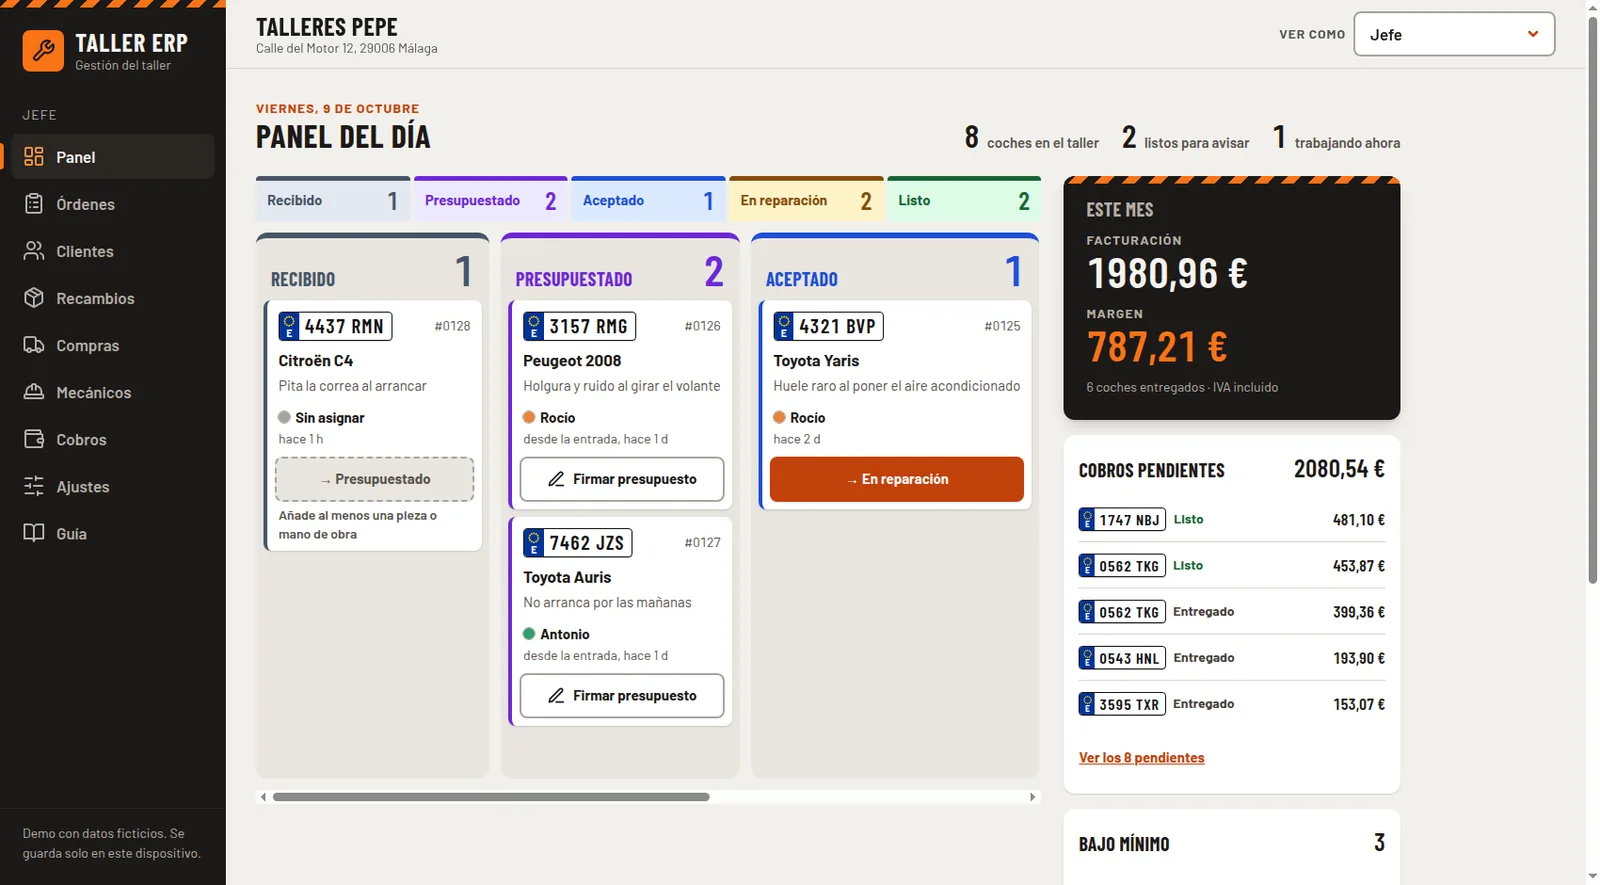Open pending payment 0562 TKG Listo row
The width and height of the screenshot is (1600, 885).
(1232, 566)
